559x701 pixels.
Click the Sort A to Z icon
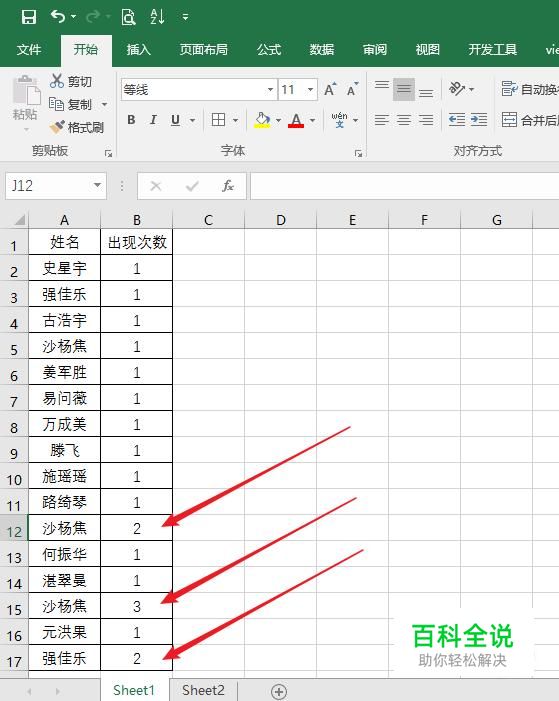[157, 17]
